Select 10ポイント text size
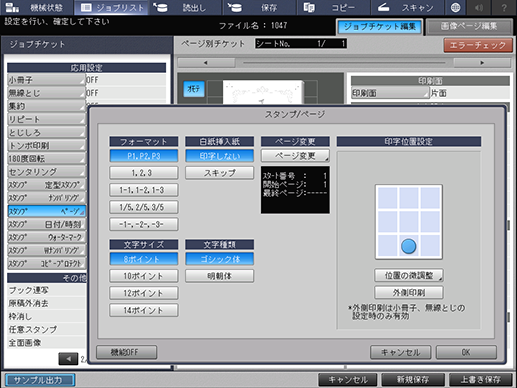 coord(144,276)
